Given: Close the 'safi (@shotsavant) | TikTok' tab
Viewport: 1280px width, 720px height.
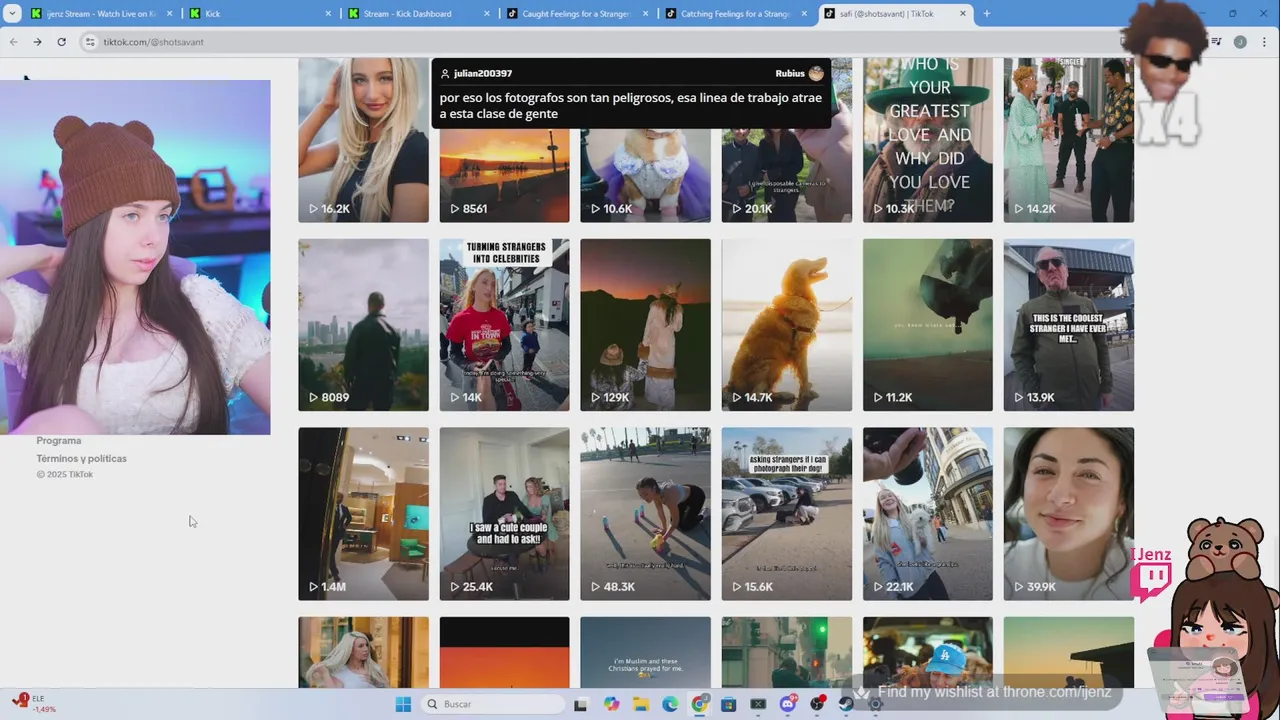Looking at the screenshot, I should click(963, 14).
